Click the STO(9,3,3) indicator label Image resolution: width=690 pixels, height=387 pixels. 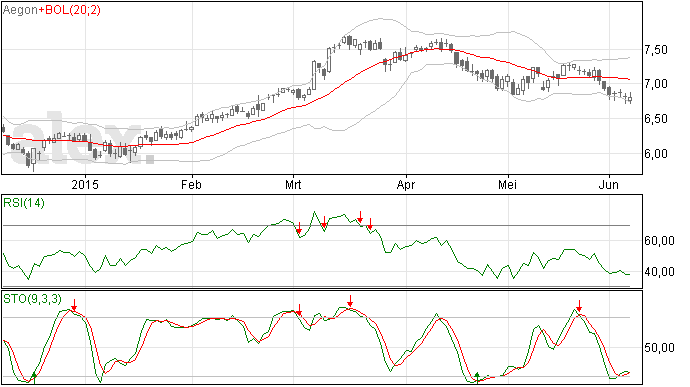(x=33, y=299)
